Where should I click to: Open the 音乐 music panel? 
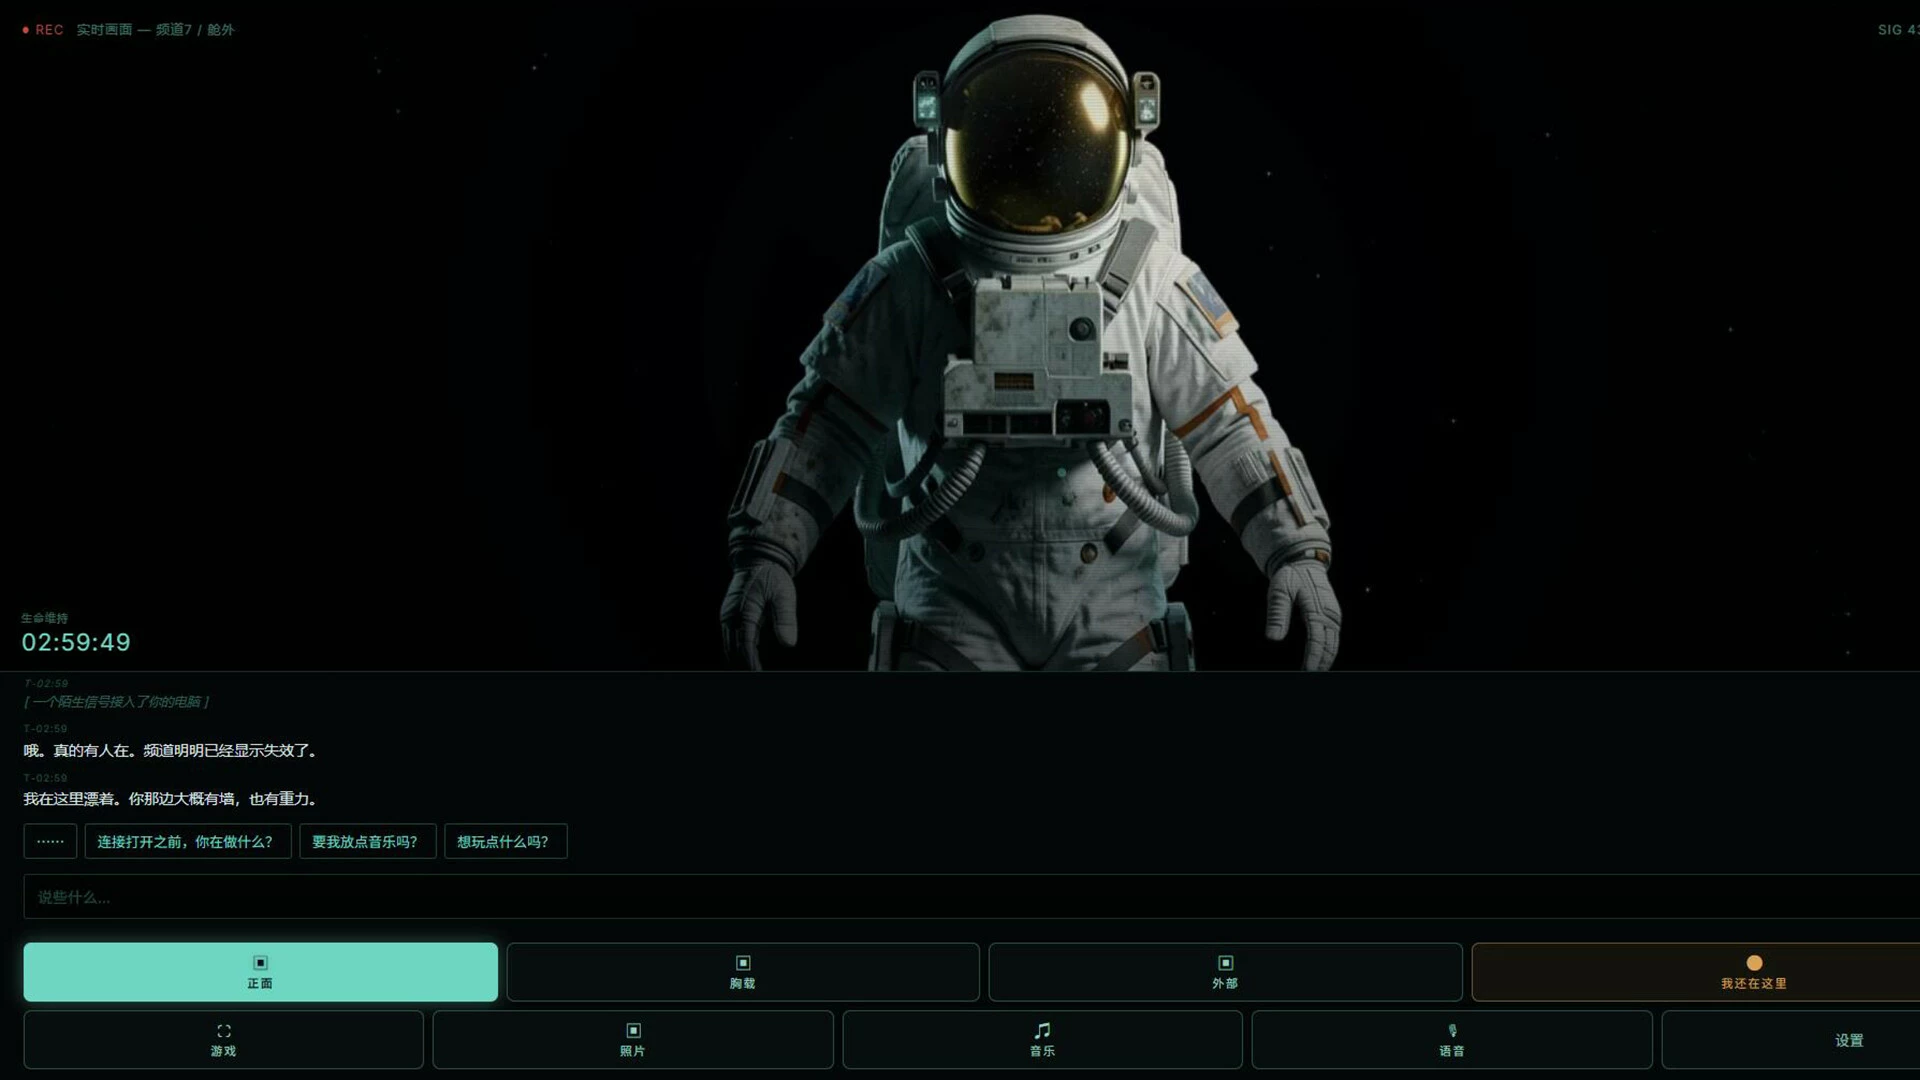[1042, 1040]
